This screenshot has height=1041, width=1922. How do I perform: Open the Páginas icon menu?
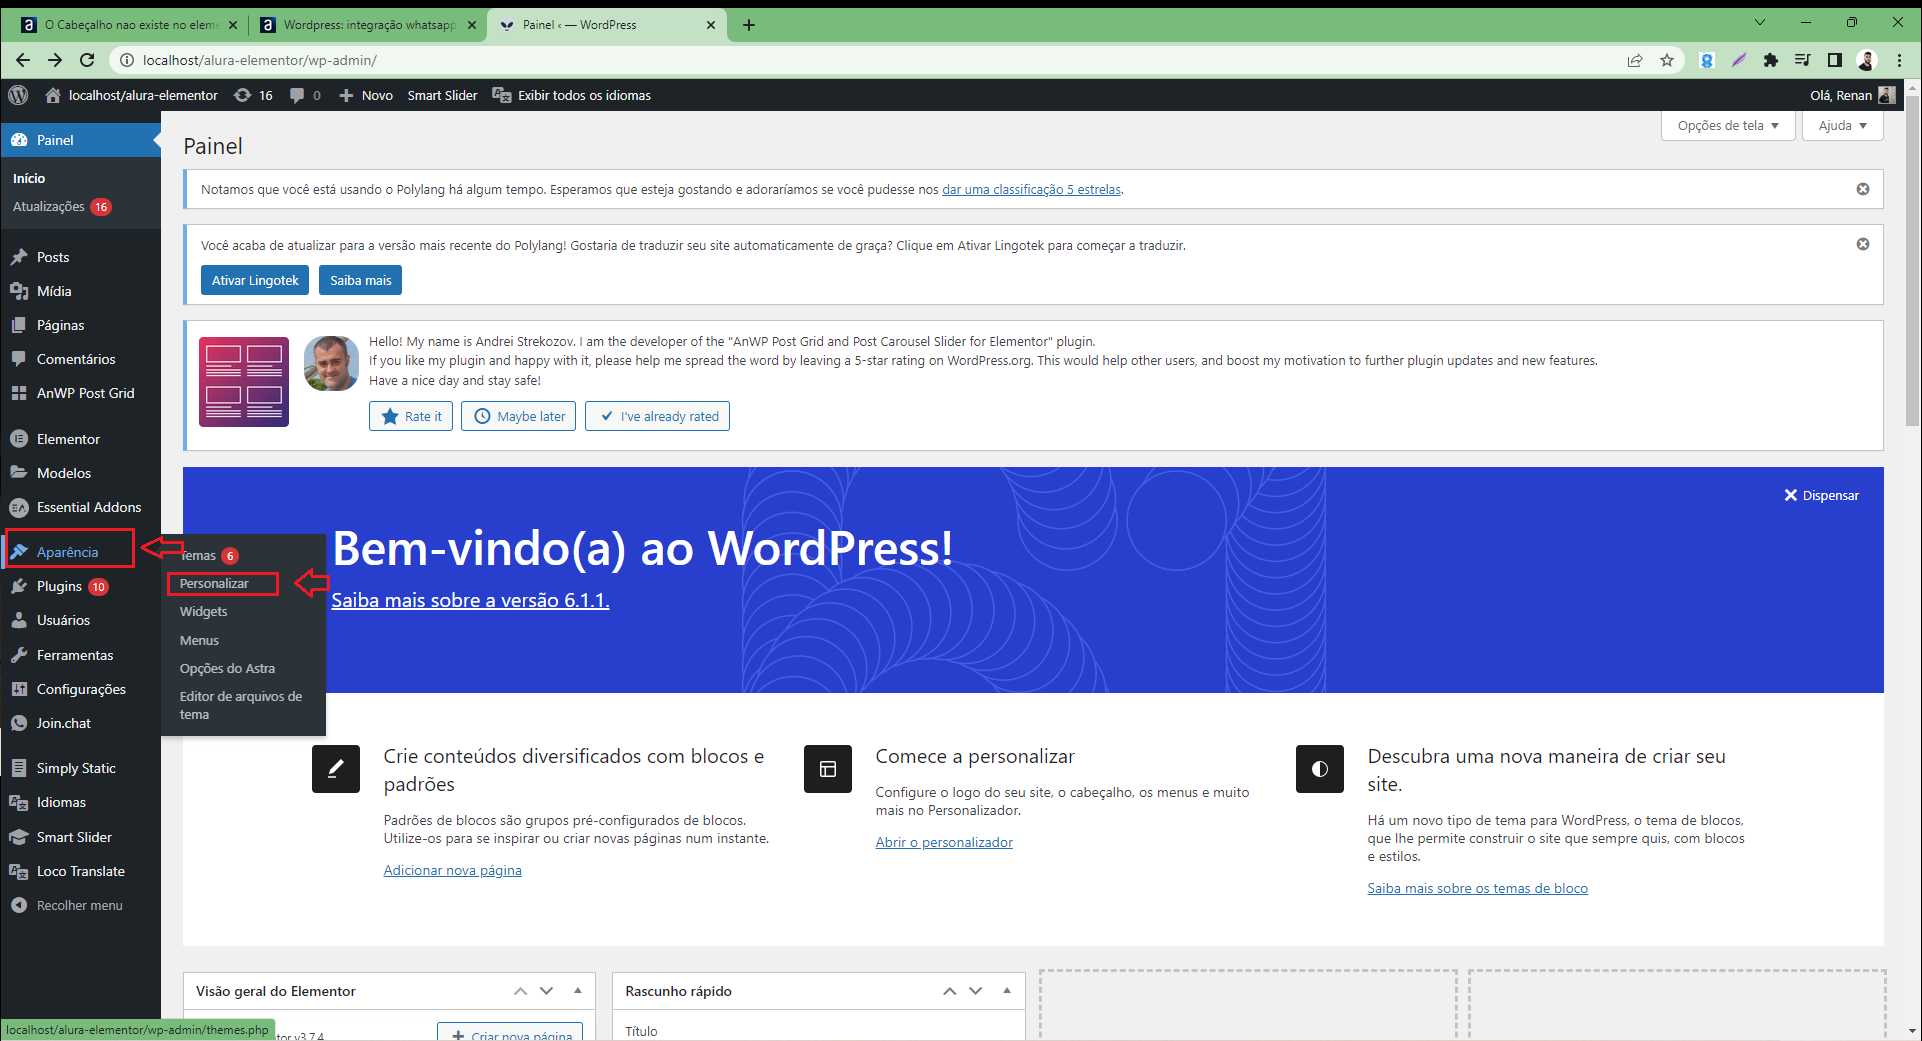tap(19, 325)
